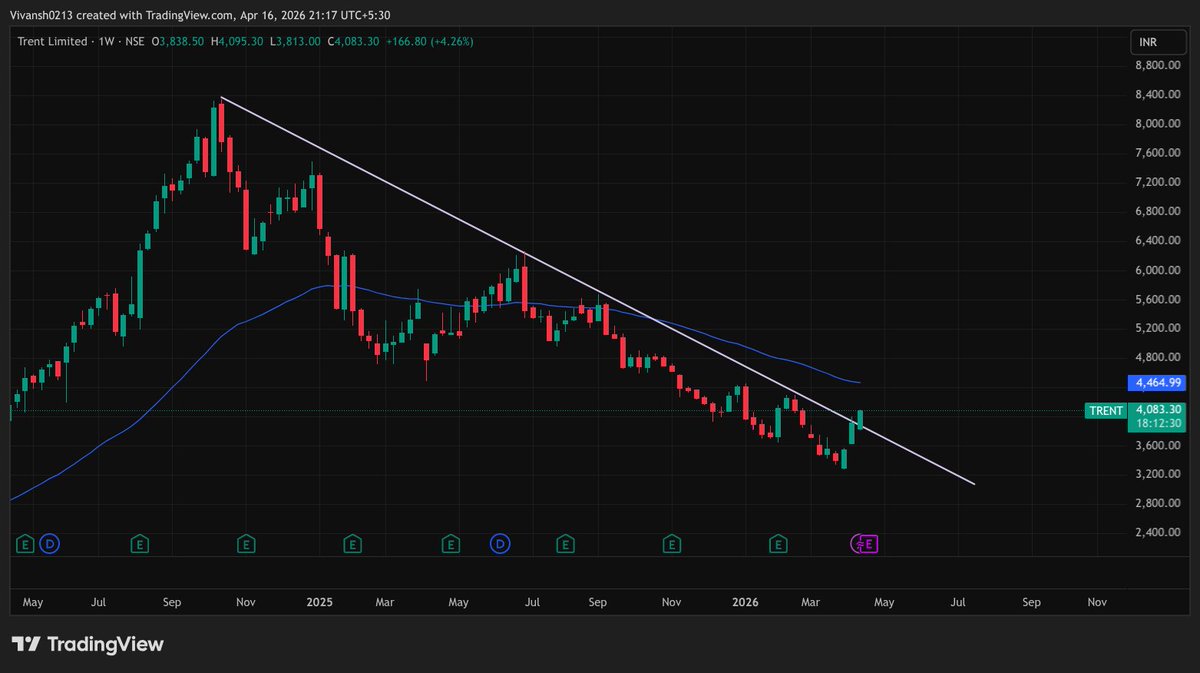Click the low value L3,813.00
The width and height of the screenshot is (1200, 673).
point(294,41)
